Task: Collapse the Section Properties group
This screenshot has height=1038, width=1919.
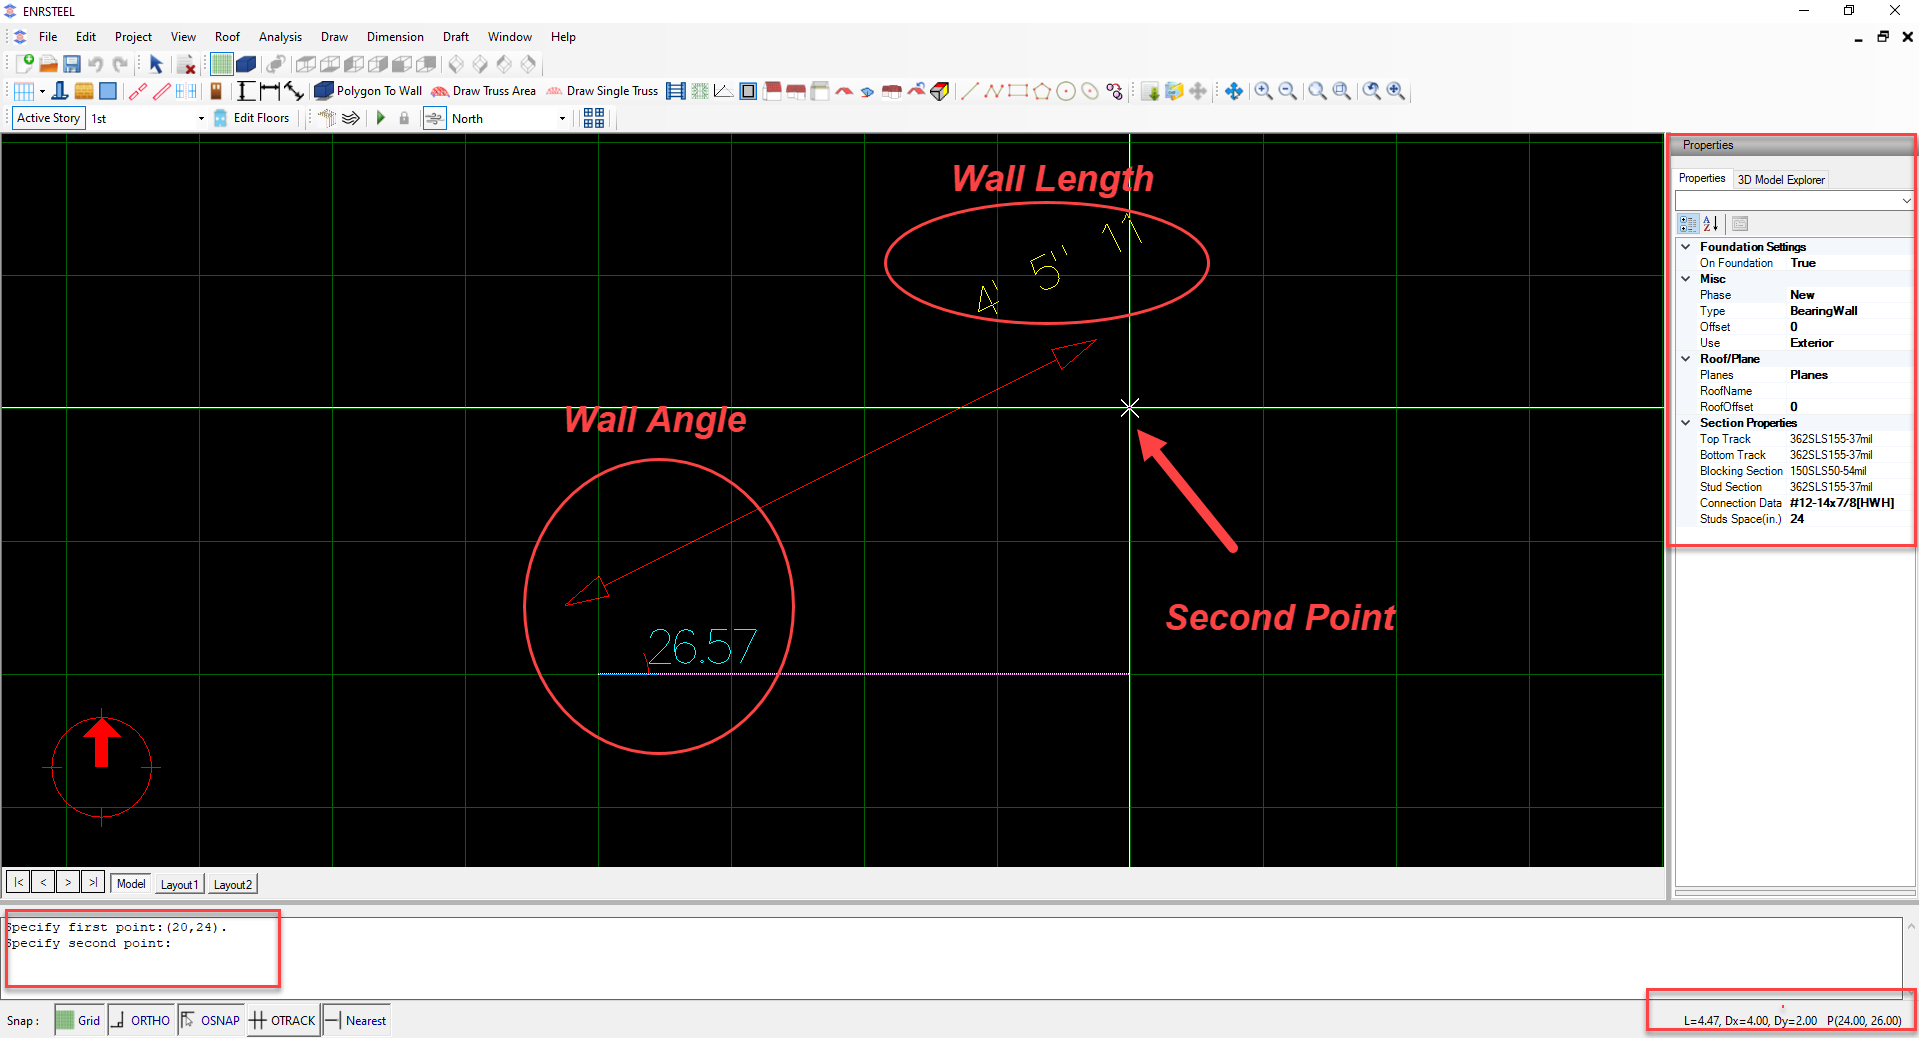Action: tap(1686, 423)
